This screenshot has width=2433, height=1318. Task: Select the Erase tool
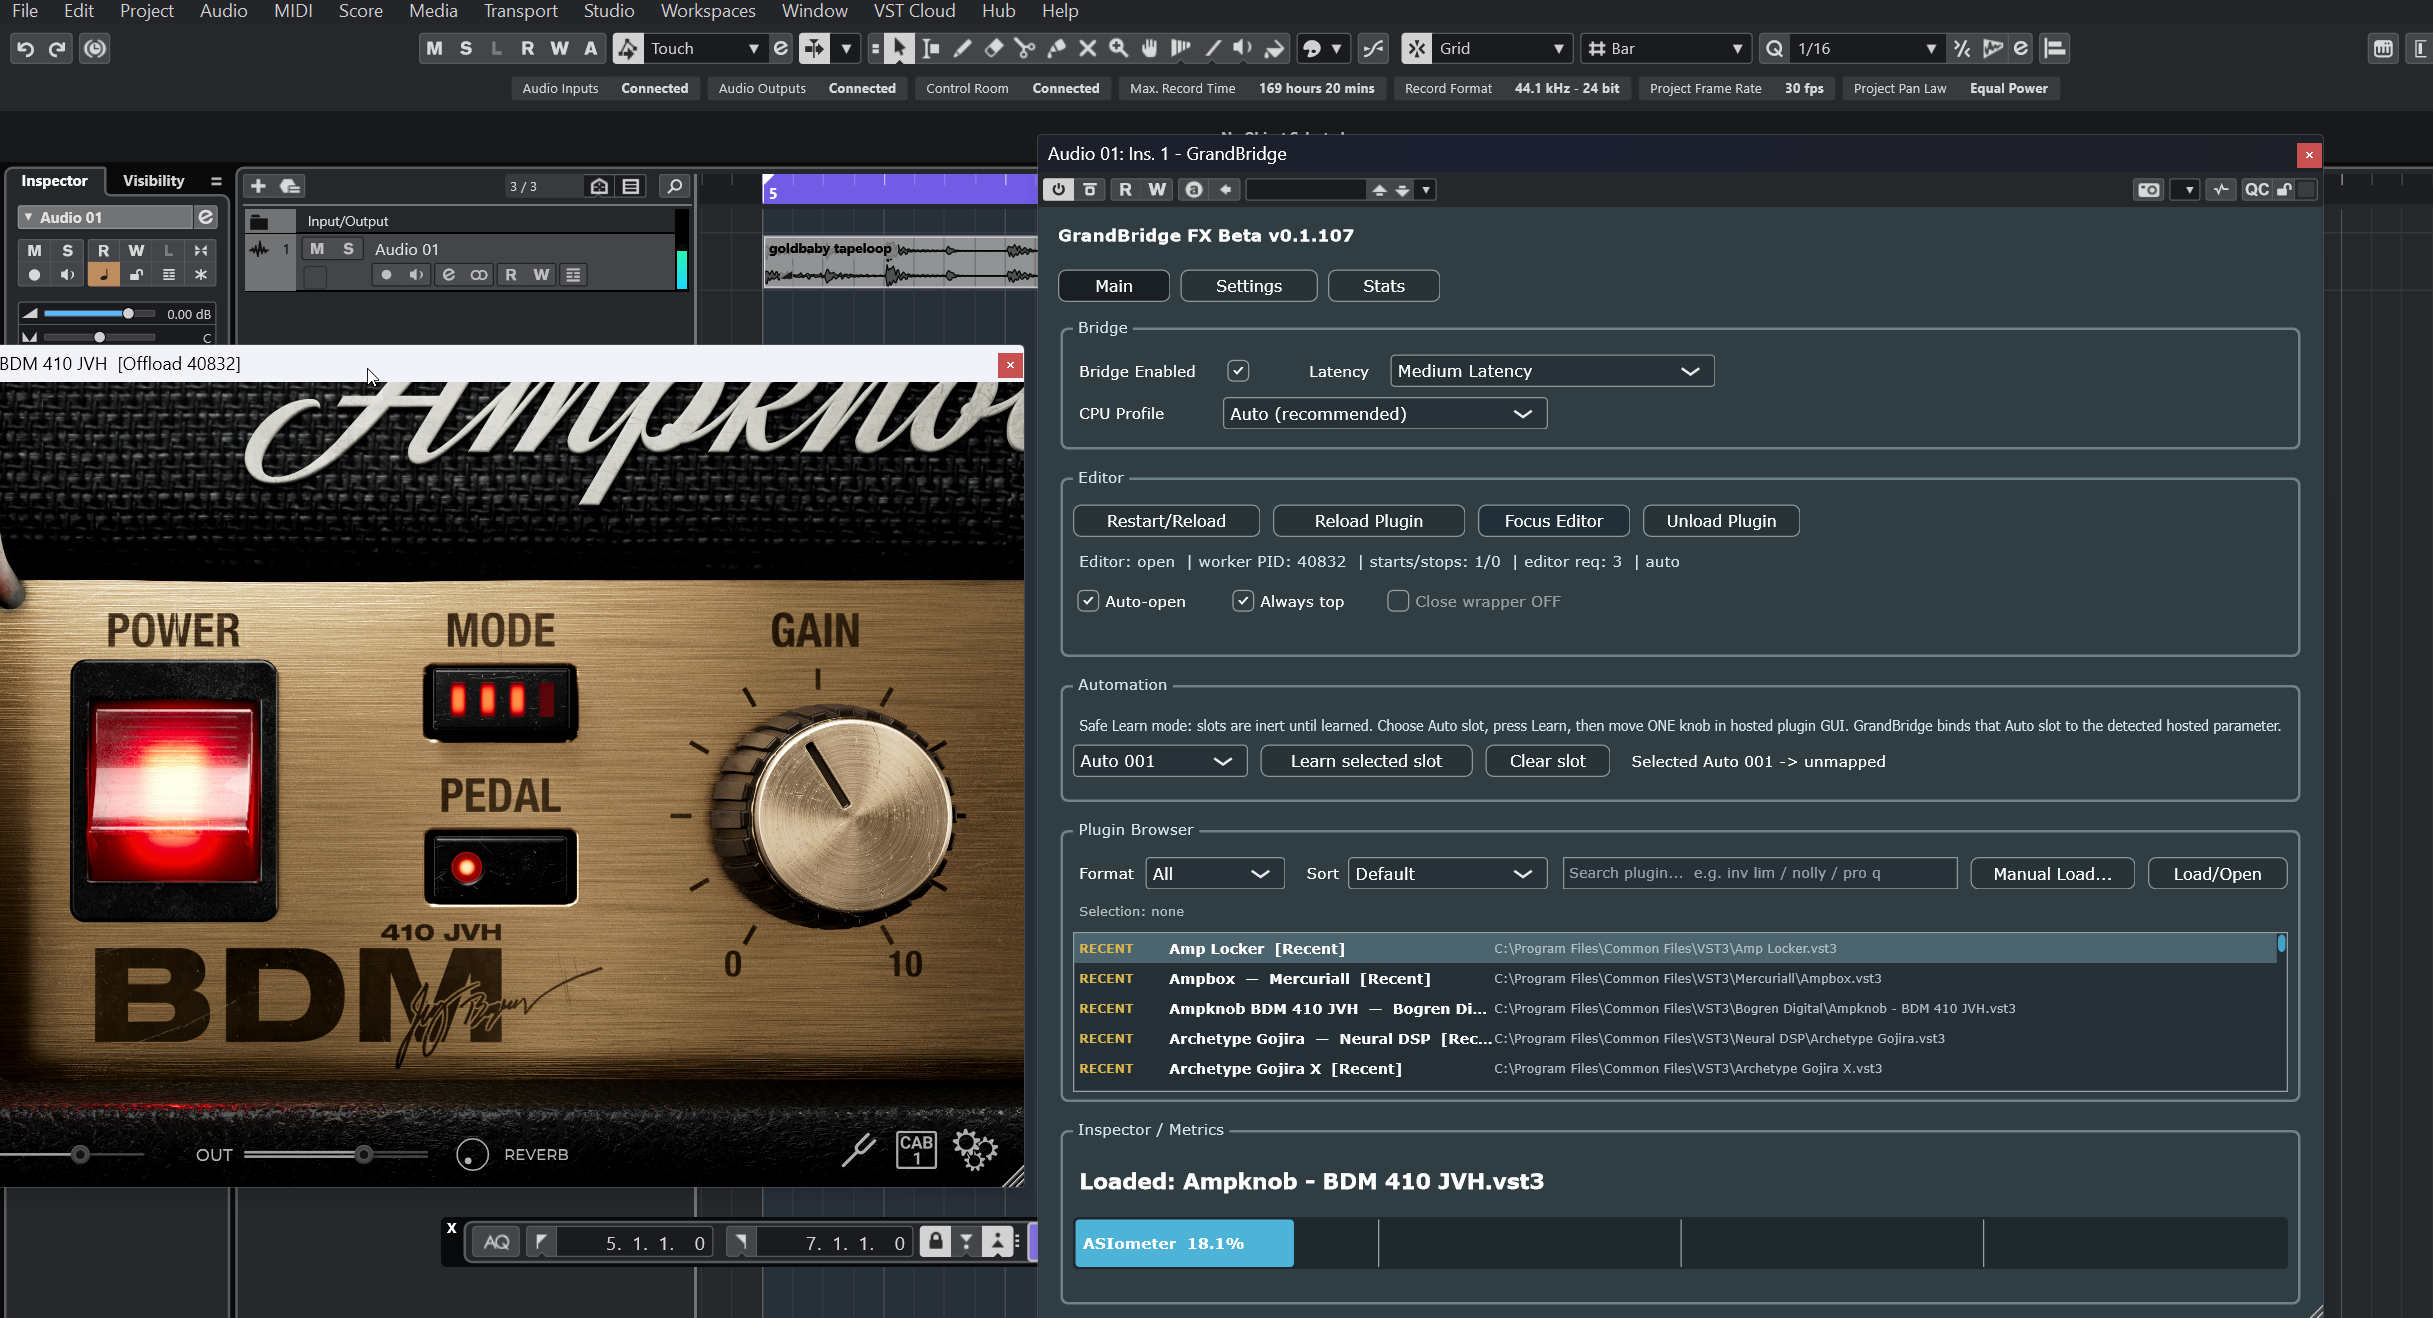point(993,48)
